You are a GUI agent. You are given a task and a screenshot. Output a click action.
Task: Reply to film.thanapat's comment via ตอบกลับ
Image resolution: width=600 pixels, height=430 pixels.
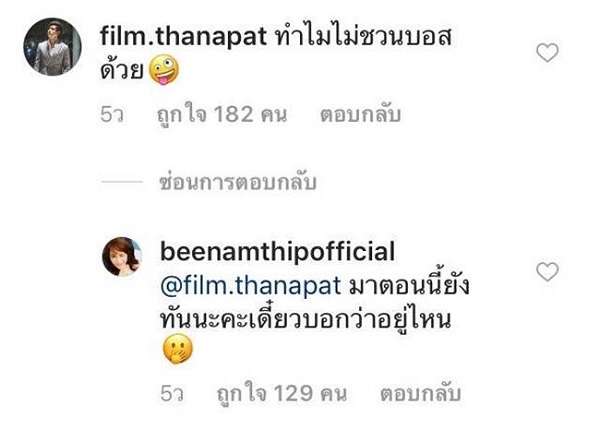click(360, 114)
